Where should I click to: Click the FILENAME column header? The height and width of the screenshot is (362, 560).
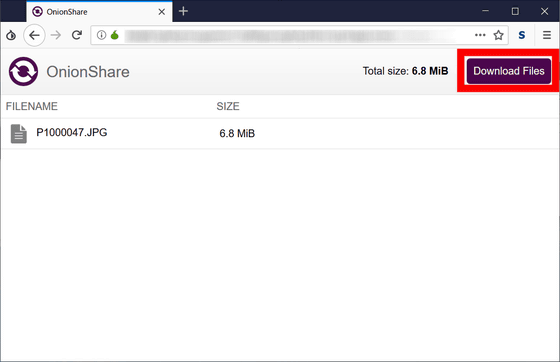click(32, 106)
